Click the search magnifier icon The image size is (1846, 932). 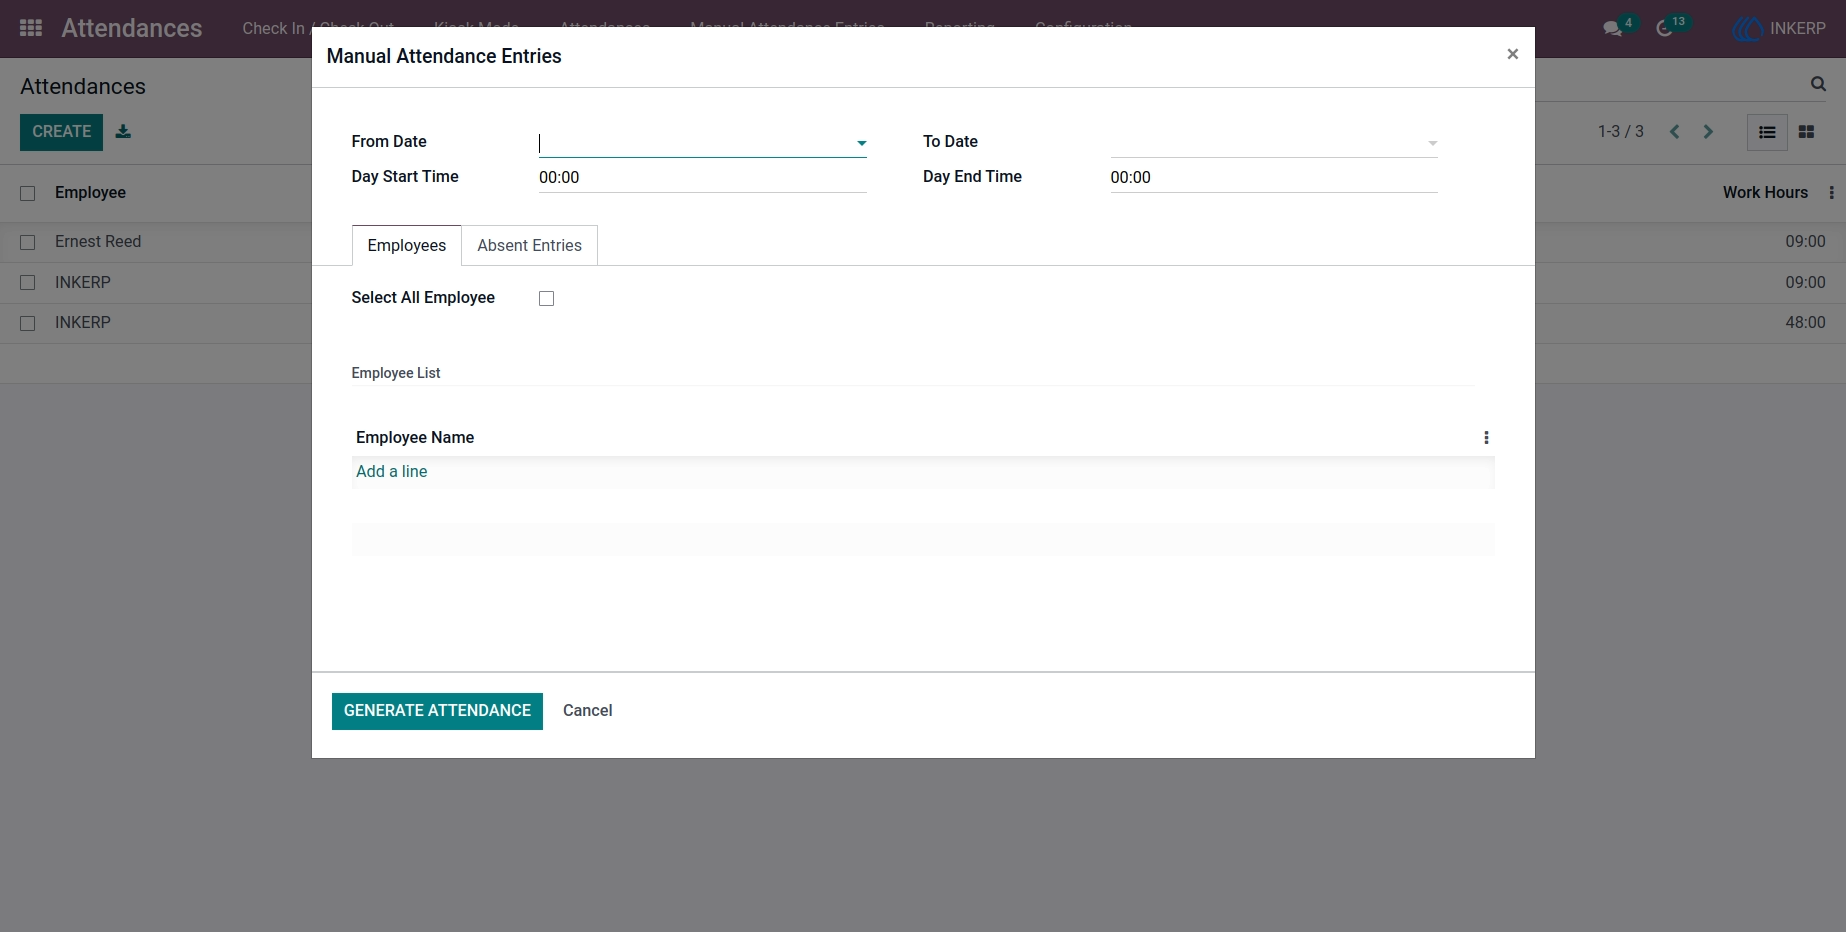pyautogui.click(x=1818, y=84)
